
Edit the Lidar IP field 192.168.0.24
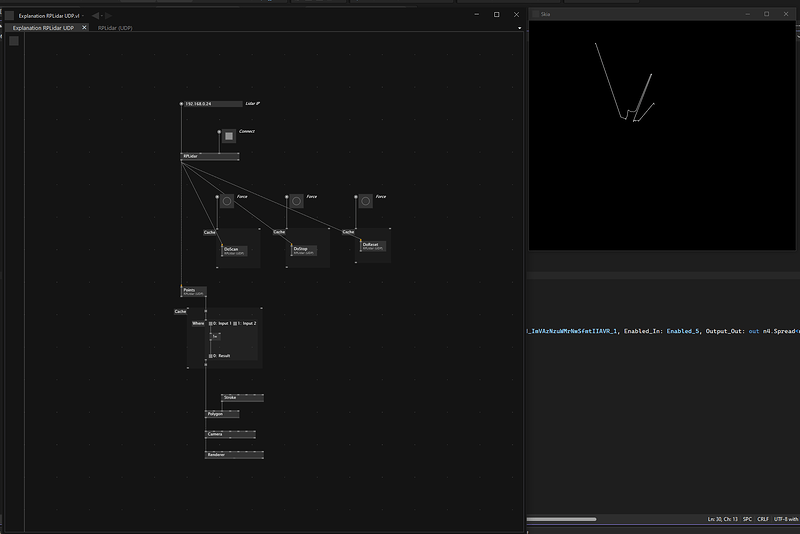tap(212, 104)
